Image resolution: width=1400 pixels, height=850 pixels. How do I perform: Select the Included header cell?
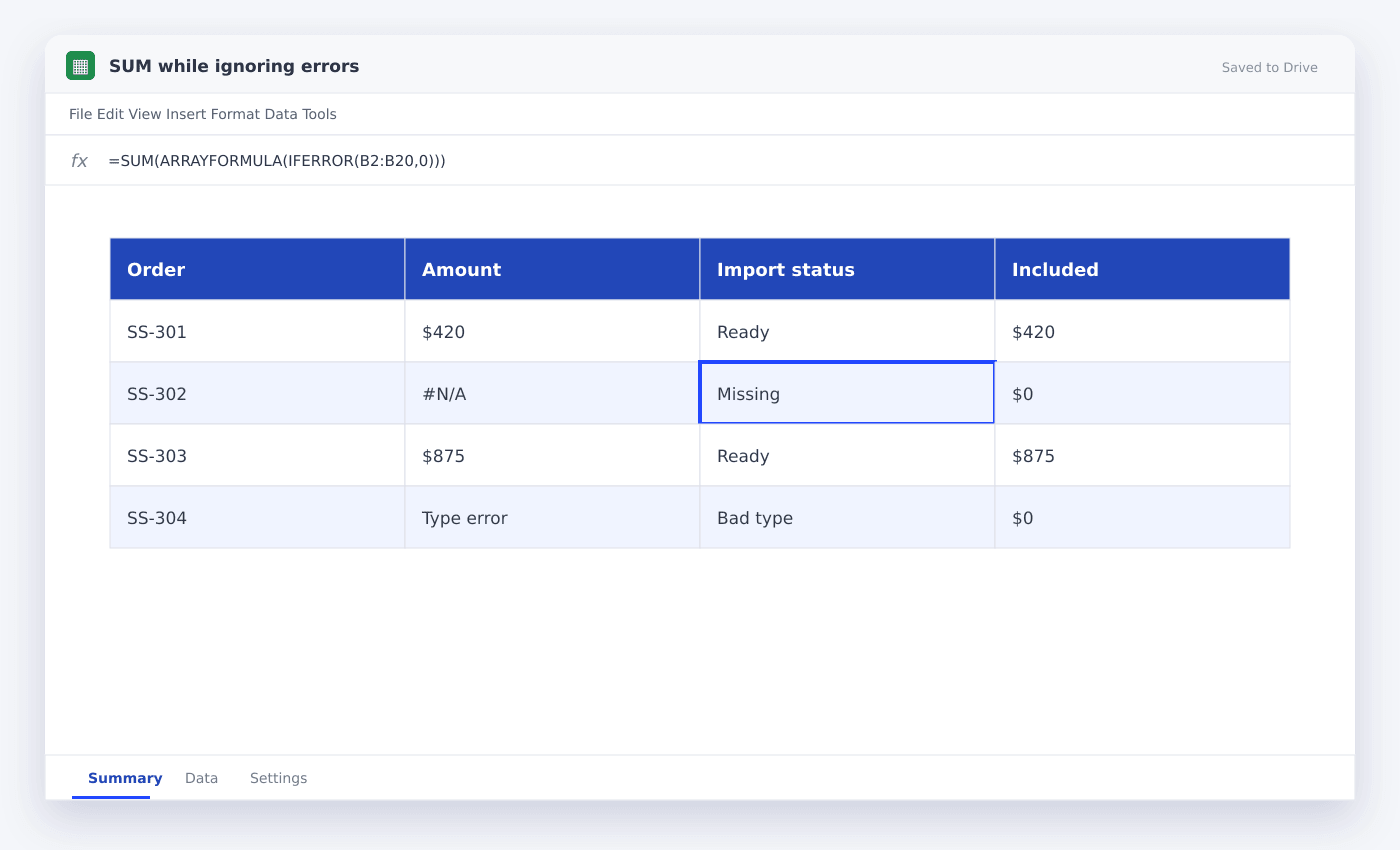[1142, 269]
